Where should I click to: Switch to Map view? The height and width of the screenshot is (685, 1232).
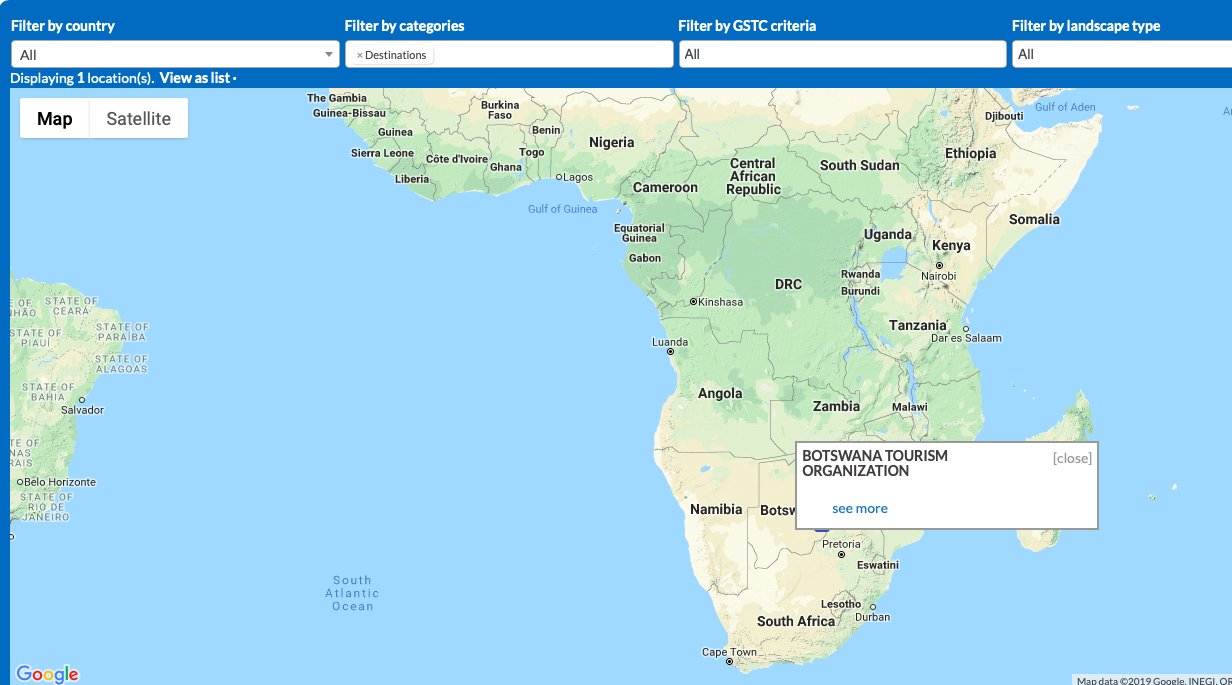[x=55, y=118]
